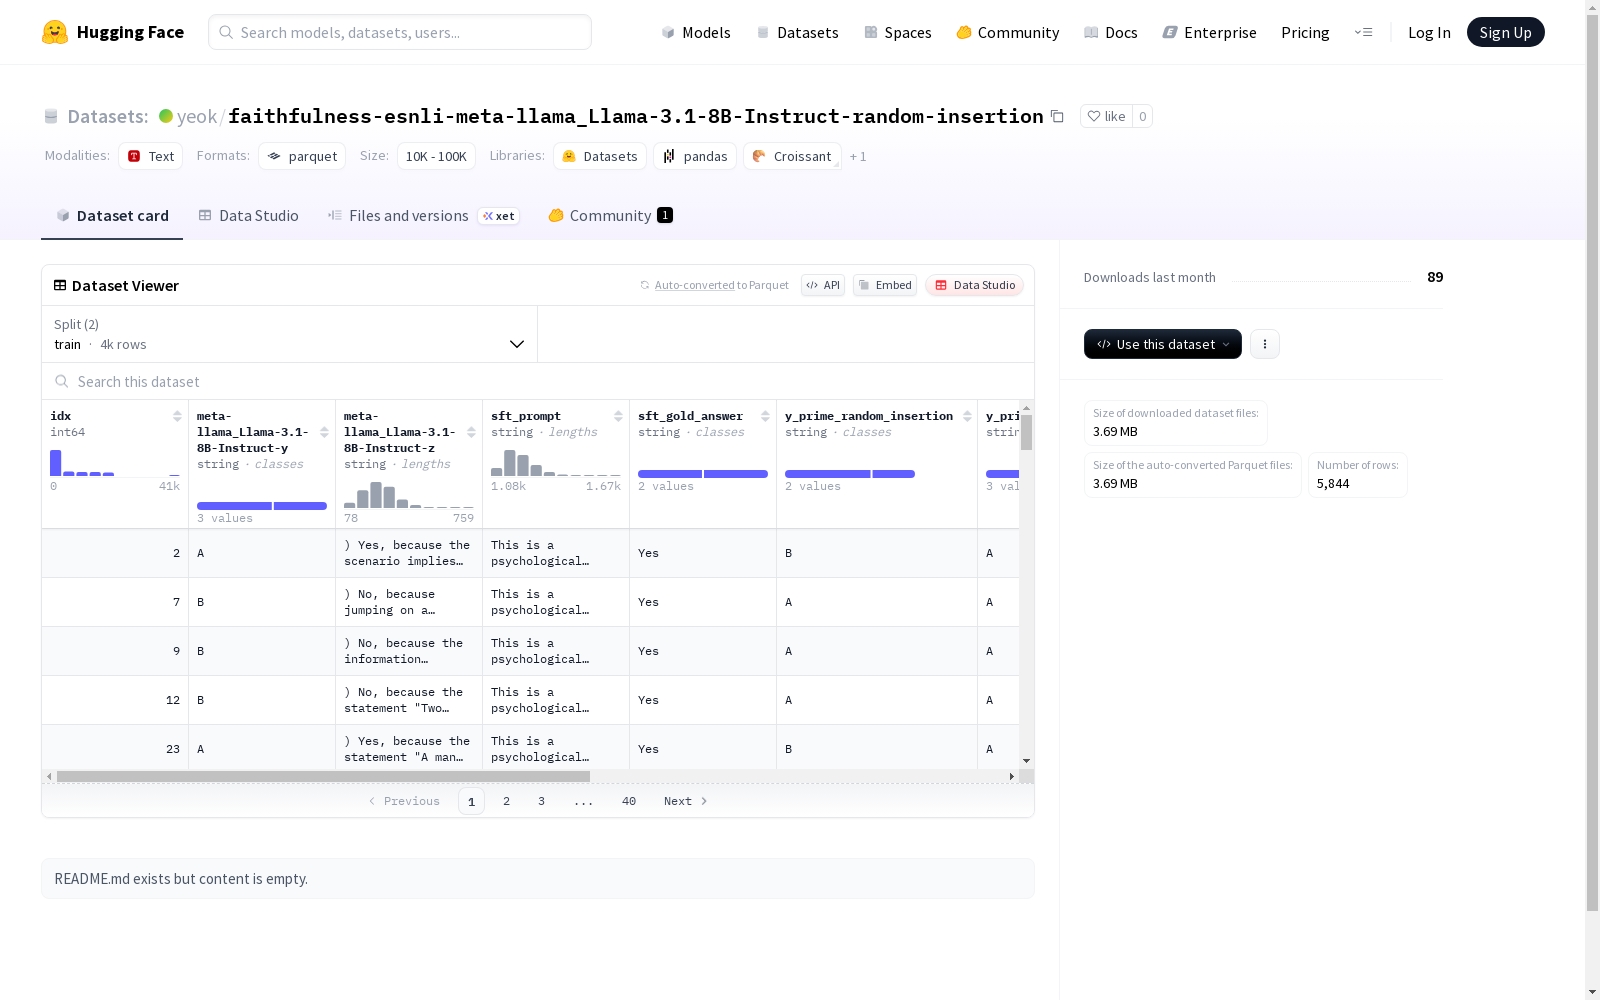Image resolution: width=1600 pixels, height=1000 pixels.
Task: Go to Pricing page
Action: tap(1305, 32)
